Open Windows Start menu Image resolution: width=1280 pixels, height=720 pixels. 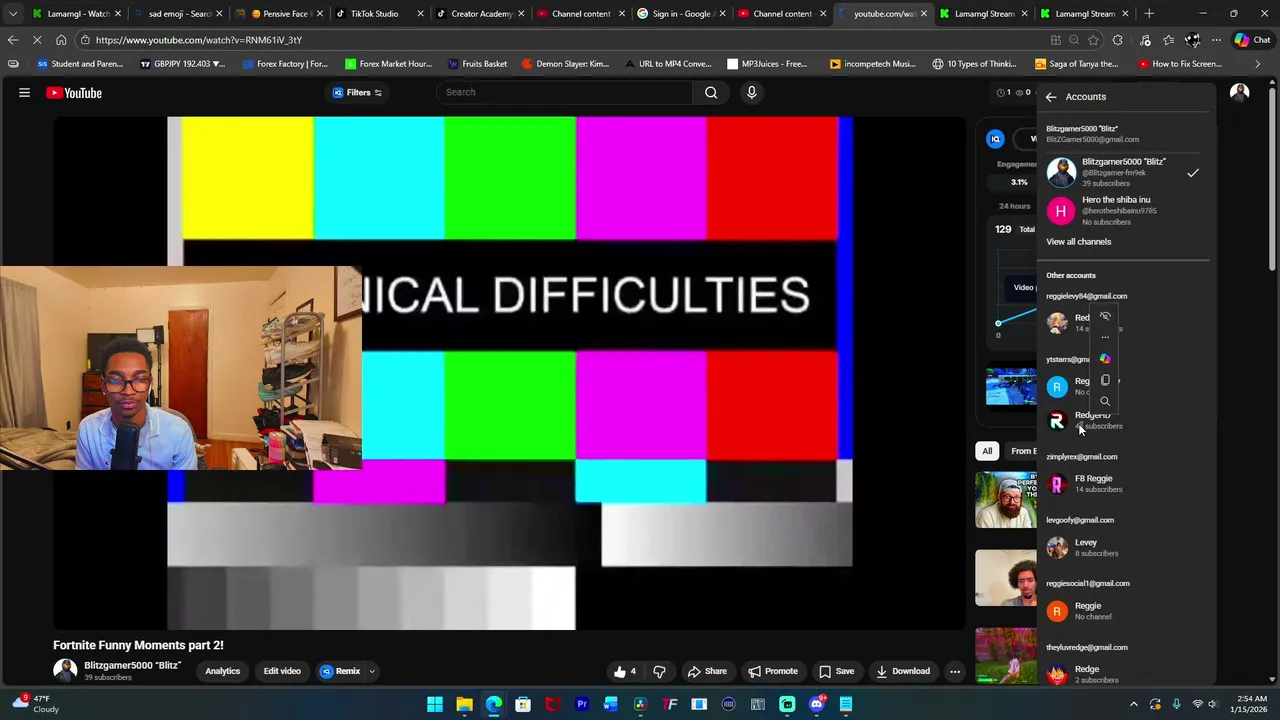click(435, 704)
